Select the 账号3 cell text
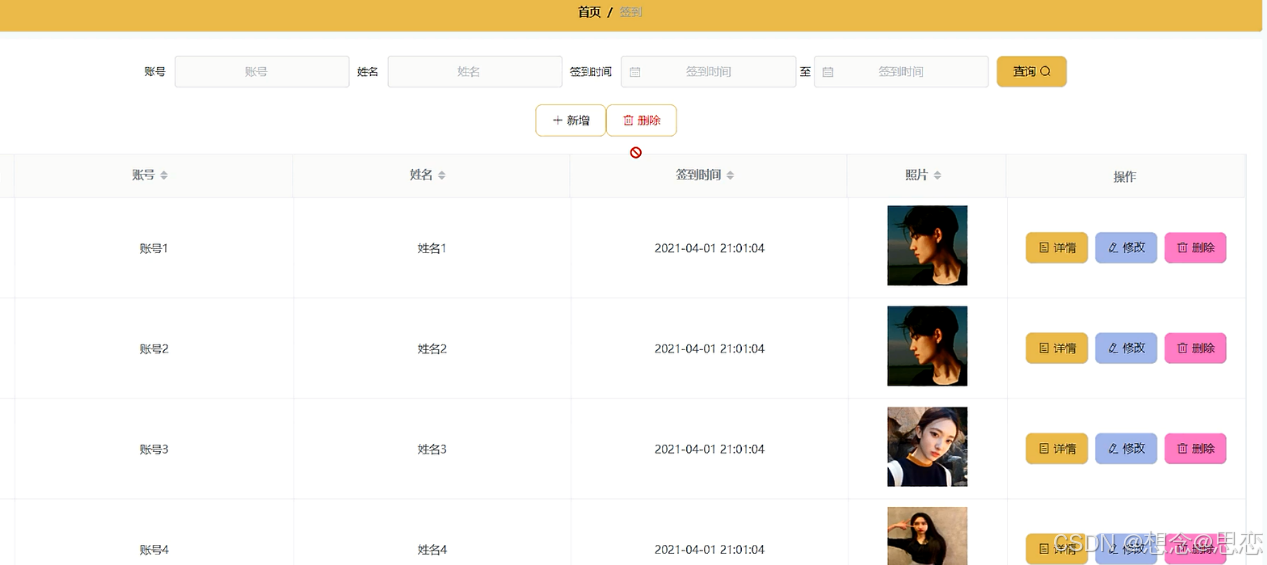 154,449
